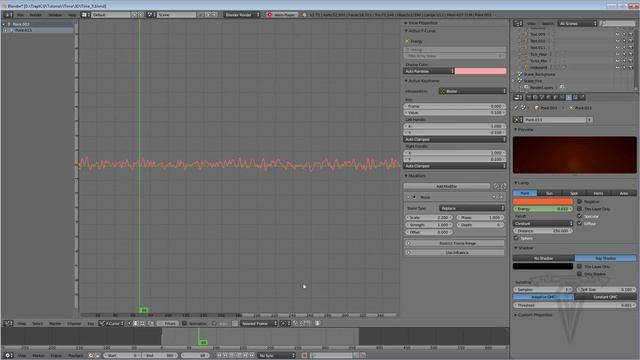Enable the Use Influence checkbox

(409, 253)
